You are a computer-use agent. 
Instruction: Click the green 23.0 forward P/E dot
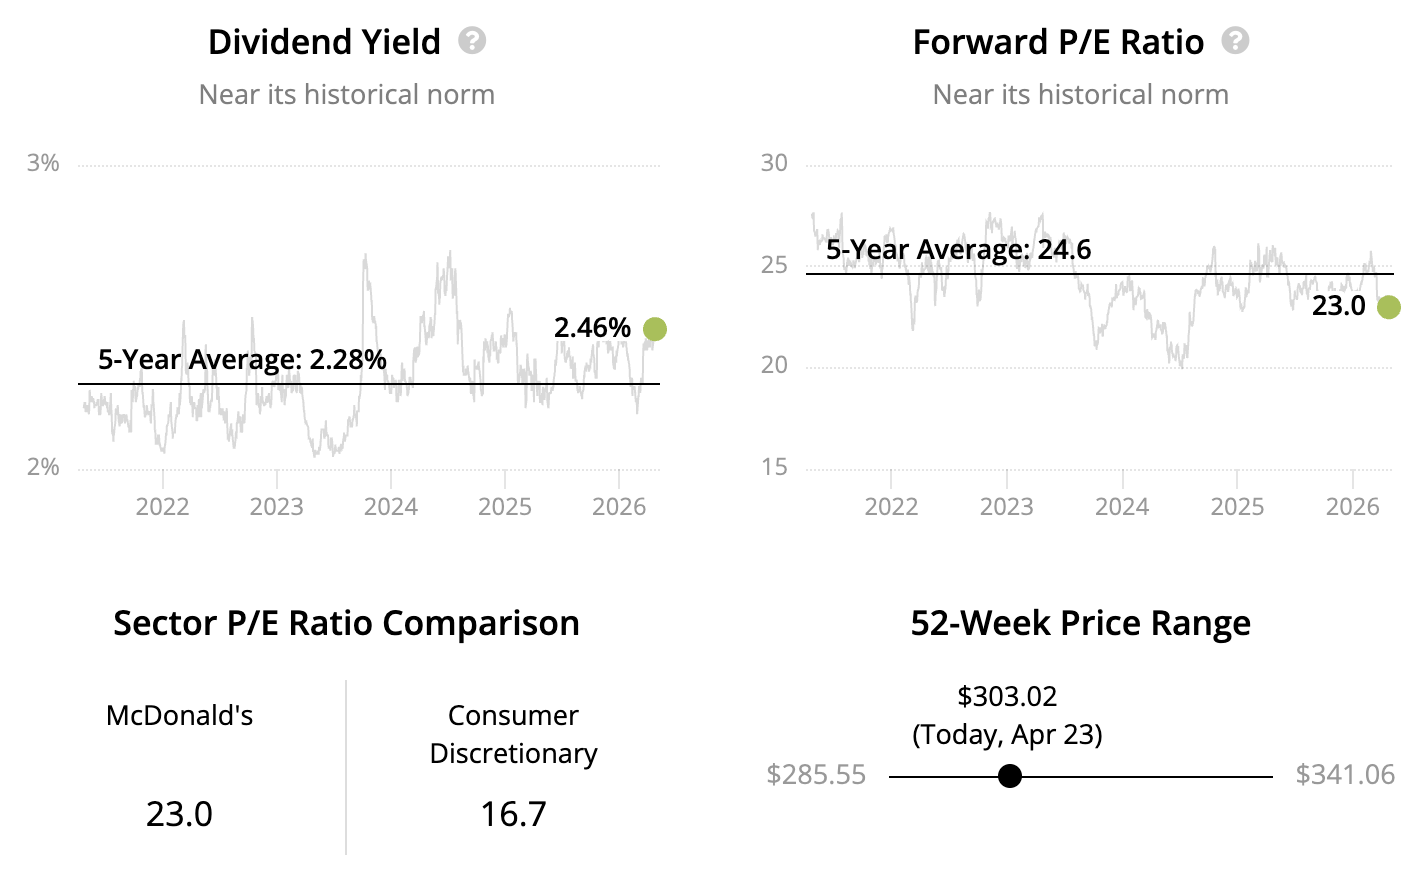(1388, 307)
